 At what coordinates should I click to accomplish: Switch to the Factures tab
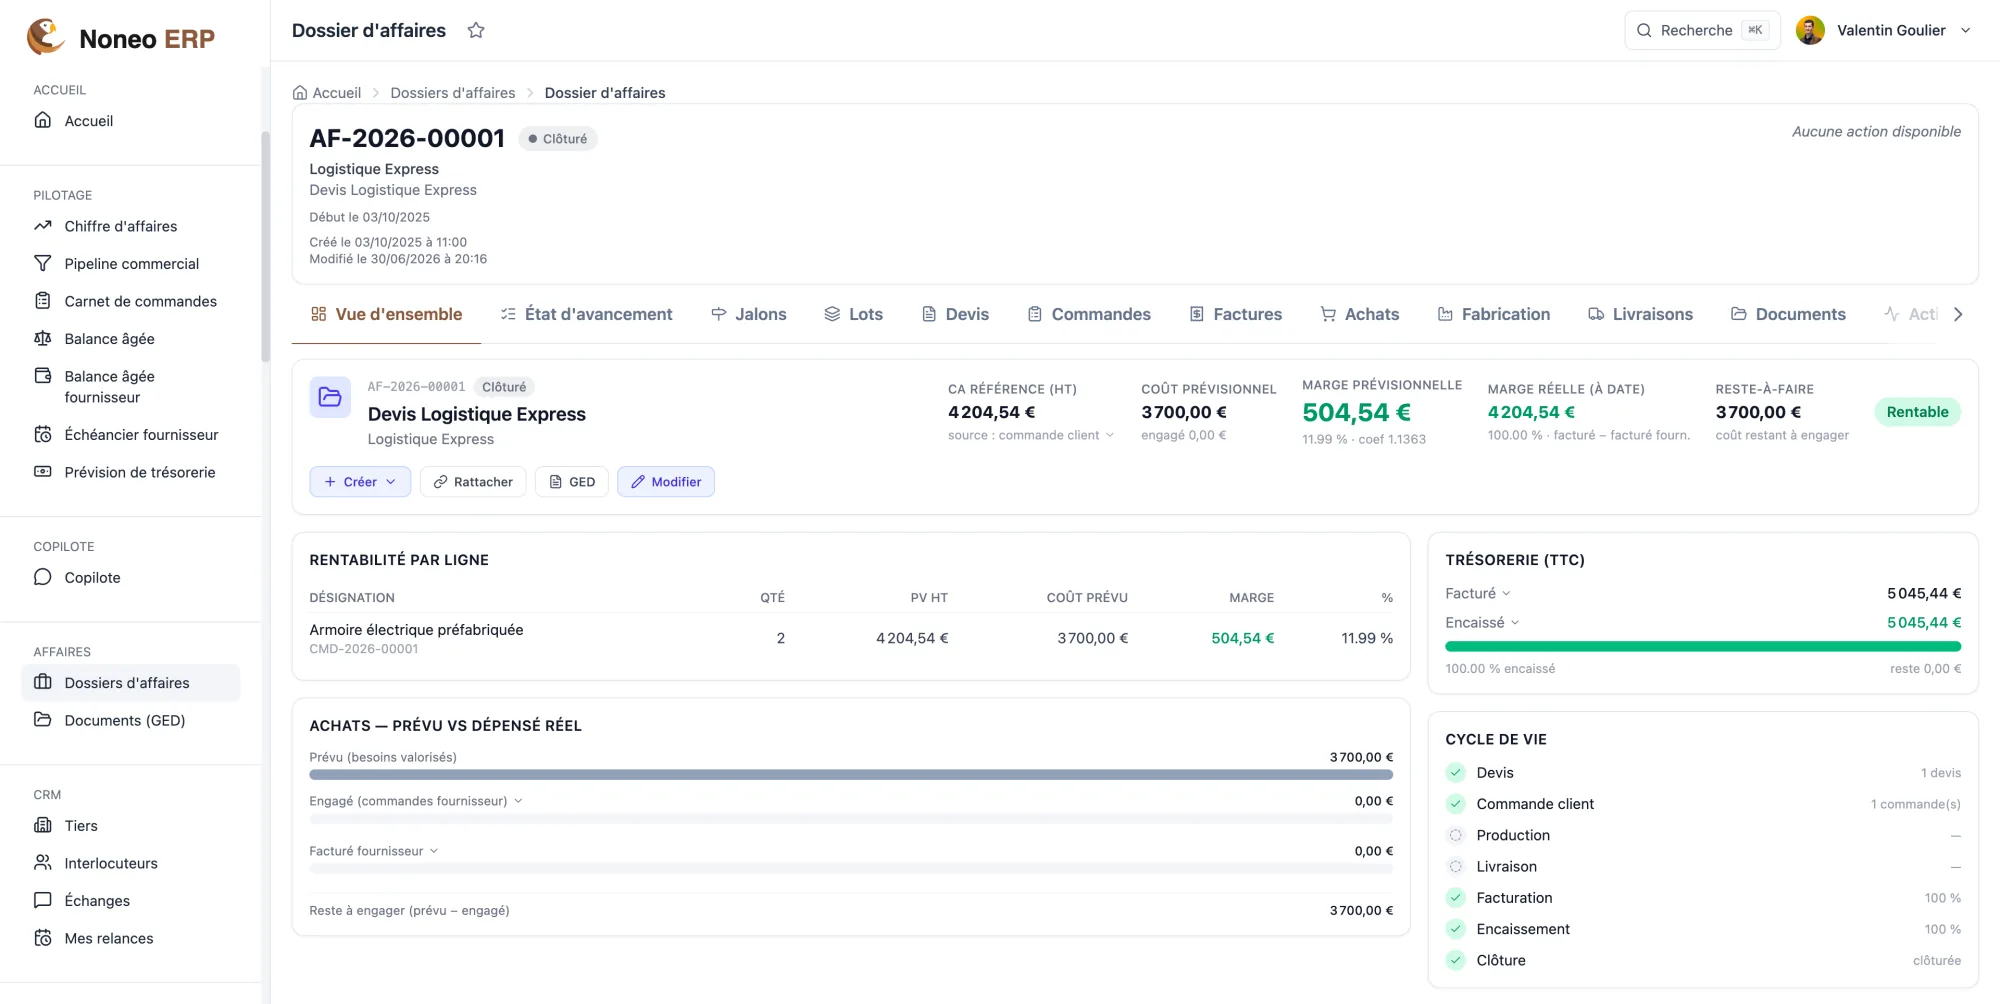1235,314
